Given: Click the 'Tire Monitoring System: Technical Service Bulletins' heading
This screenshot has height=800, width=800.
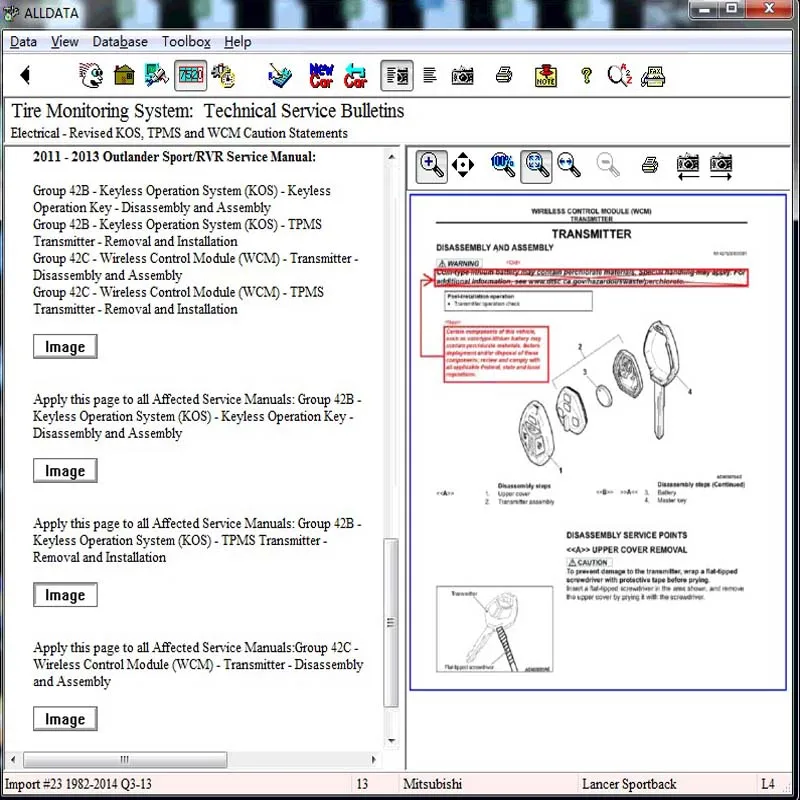Looking at the screenshot, I should (x=208, y=111).
